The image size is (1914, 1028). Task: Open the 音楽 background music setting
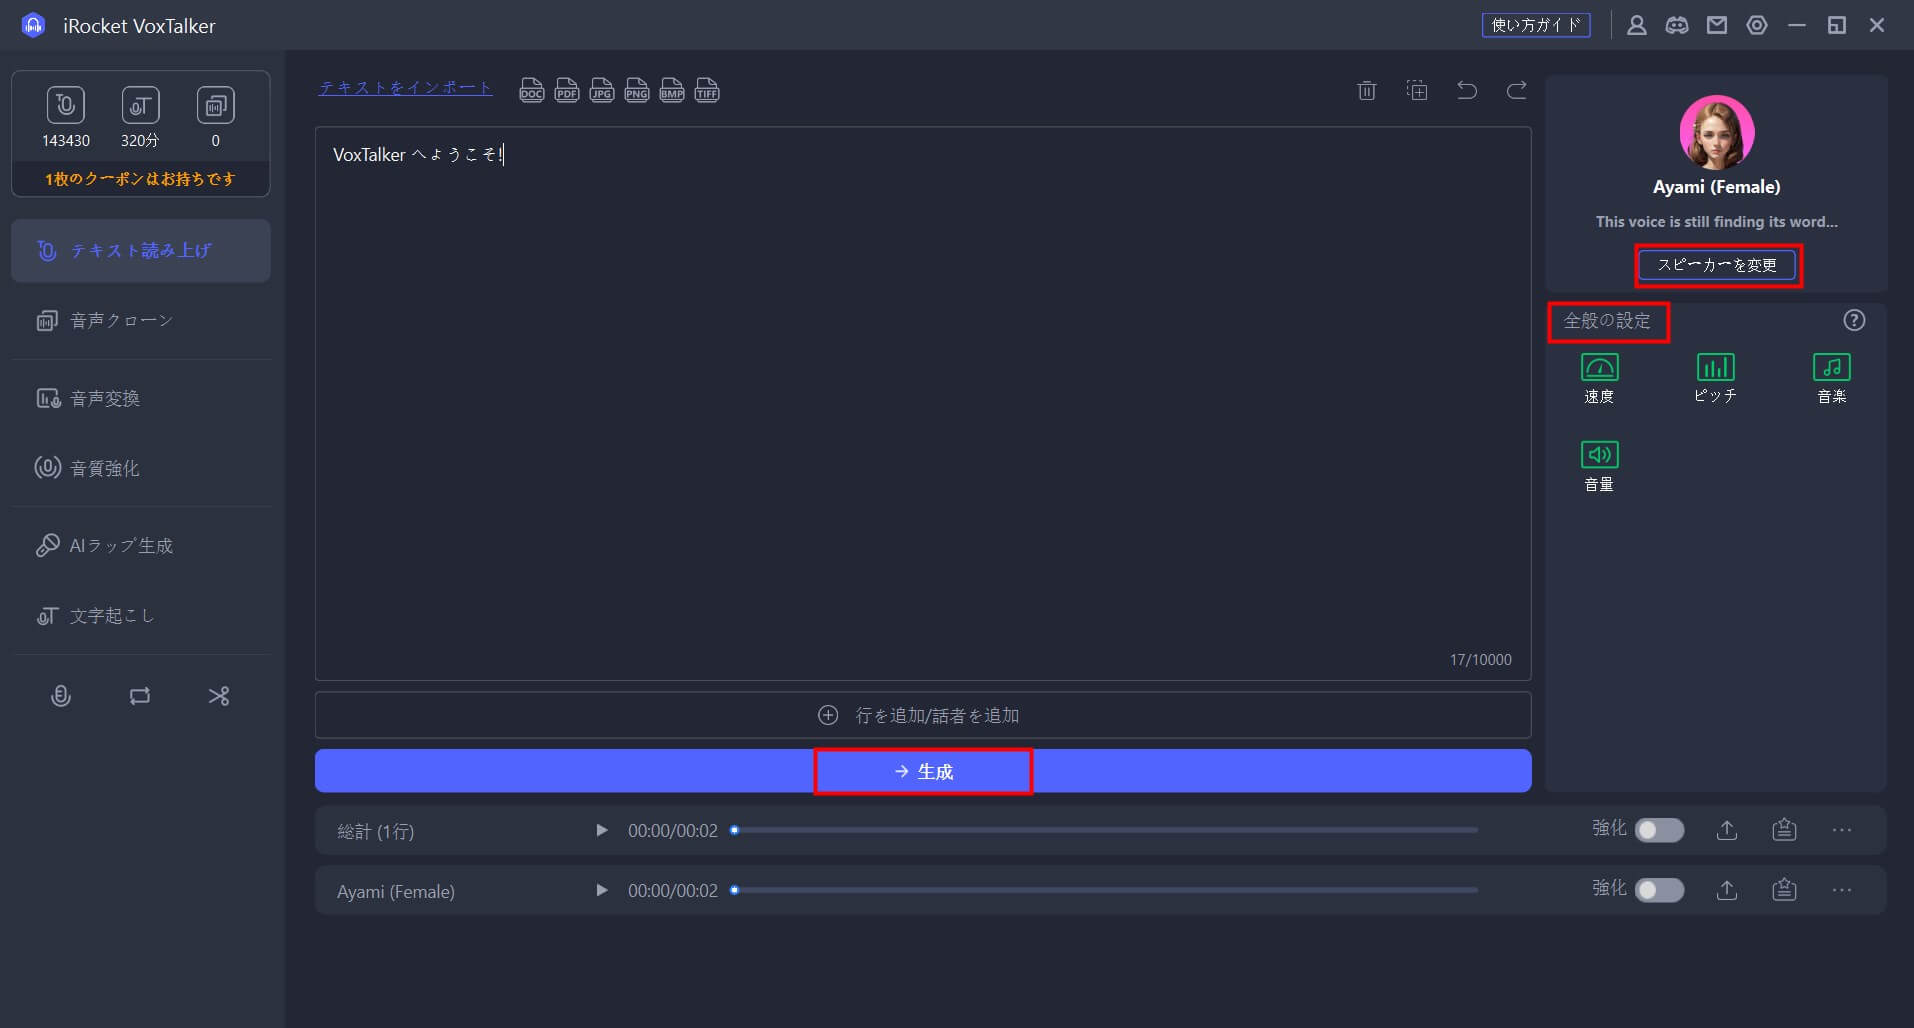(x=1831, y=378)
